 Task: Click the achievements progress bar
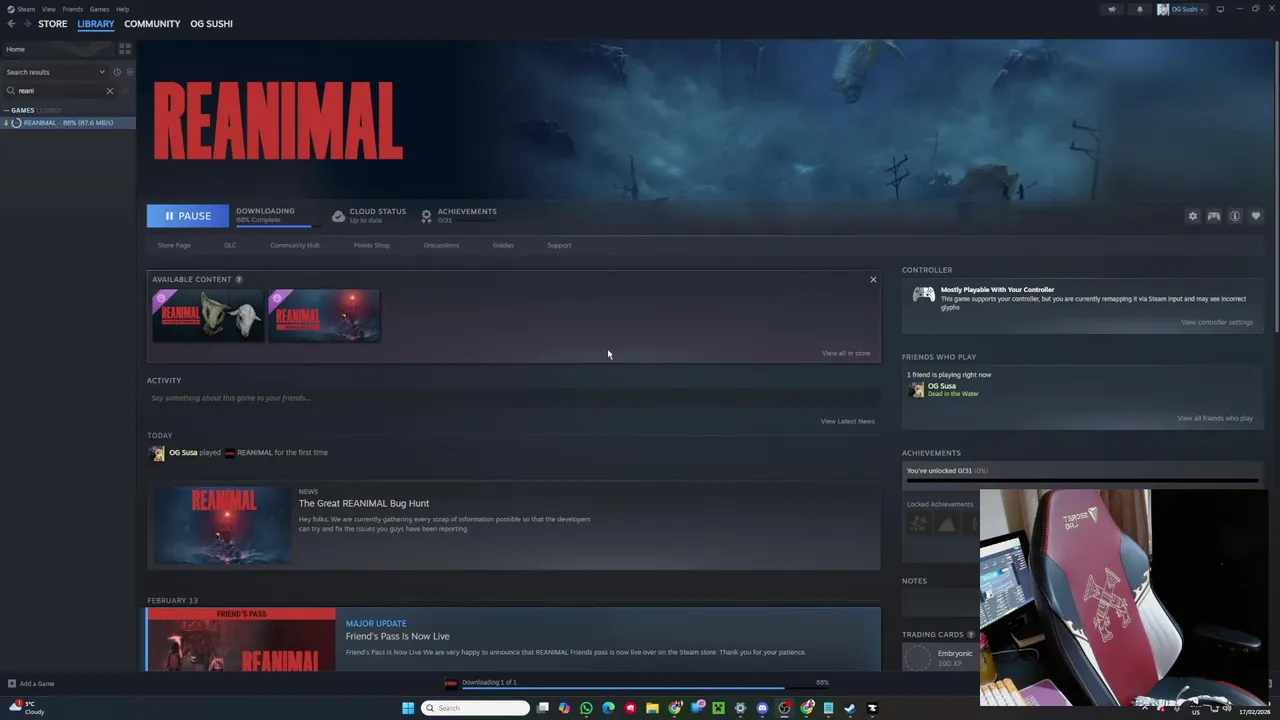pos(1082,481)
